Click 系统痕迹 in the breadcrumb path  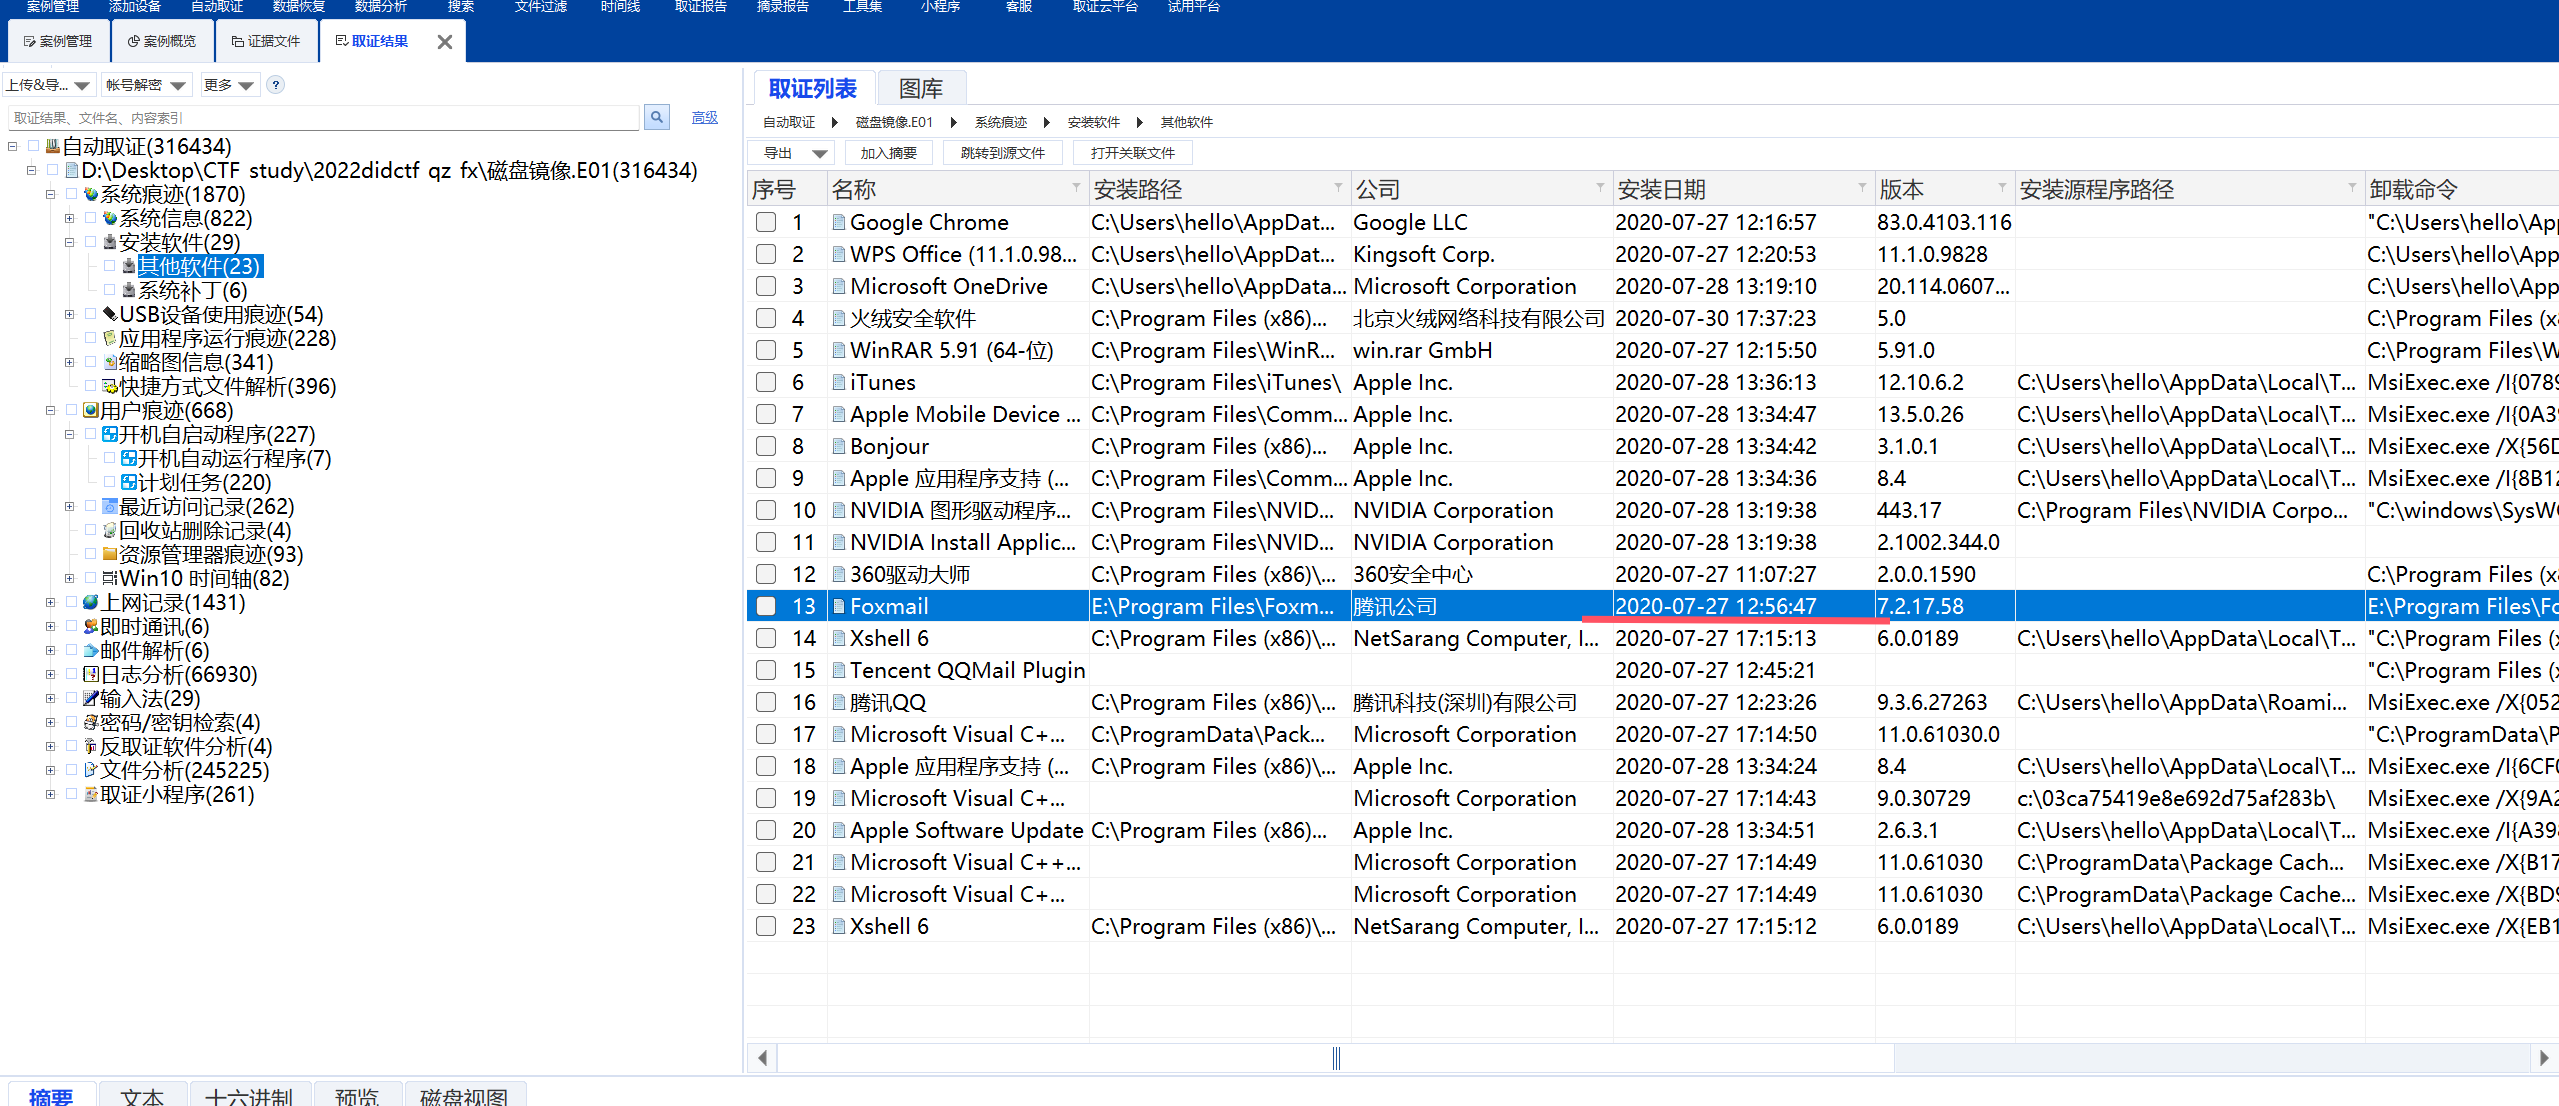1001,122
